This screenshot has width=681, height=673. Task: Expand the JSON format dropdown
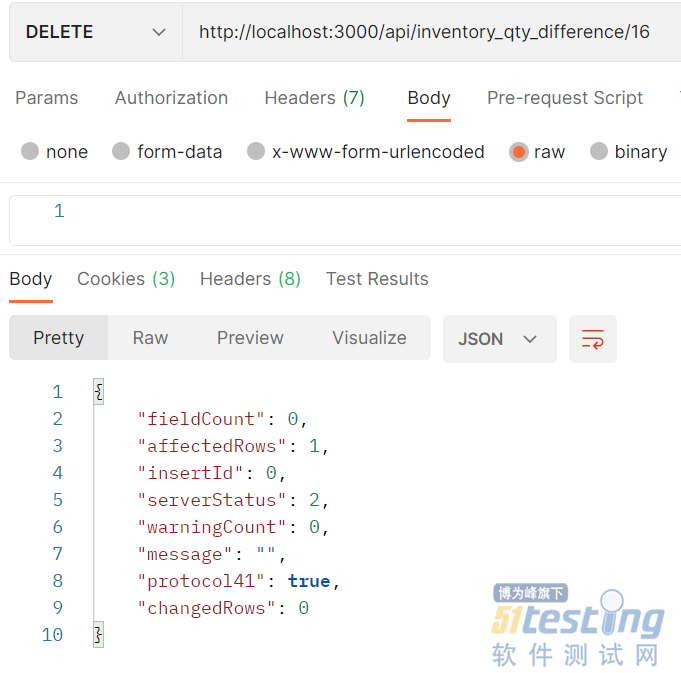[x=499, y=339]
